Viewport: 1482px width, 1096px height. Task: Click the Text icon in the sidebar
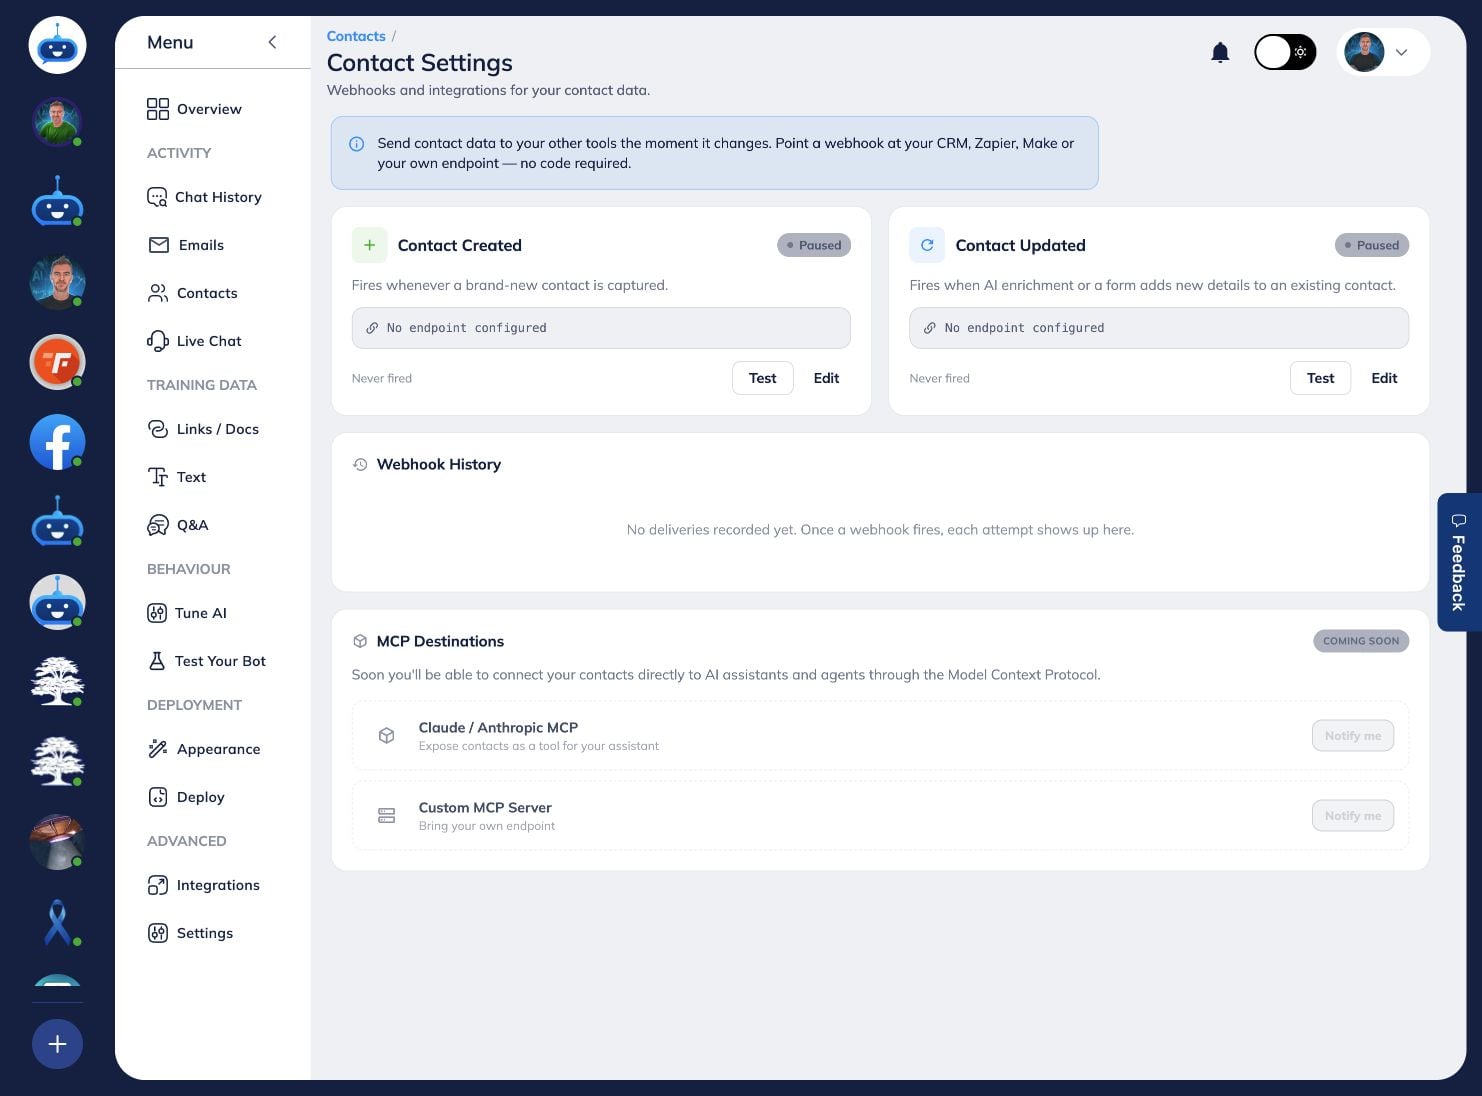[158, 477]
